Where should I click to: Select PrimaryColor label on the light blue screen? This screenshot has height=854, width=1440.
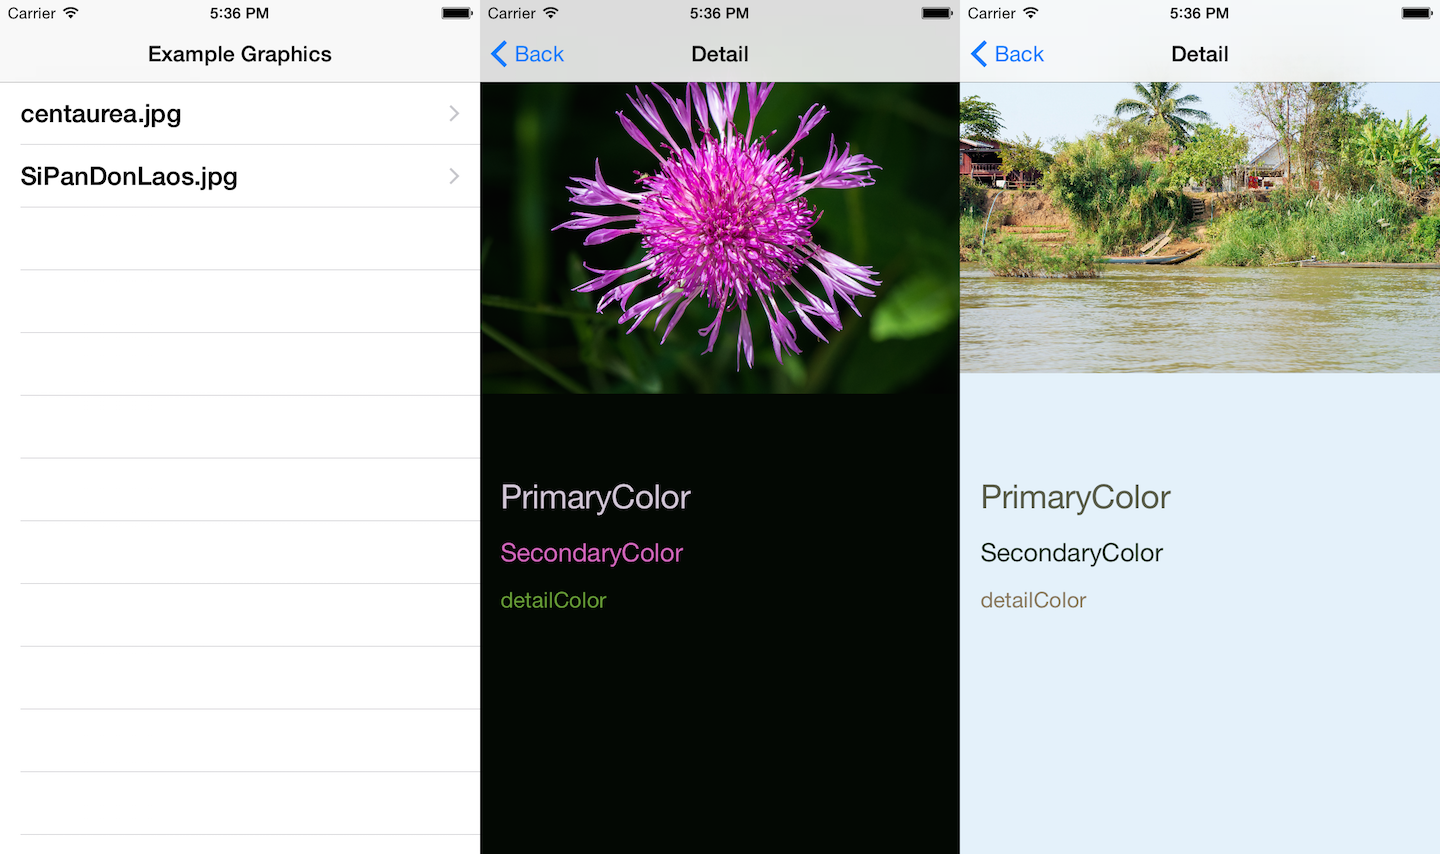click(x=1076, y=497)
